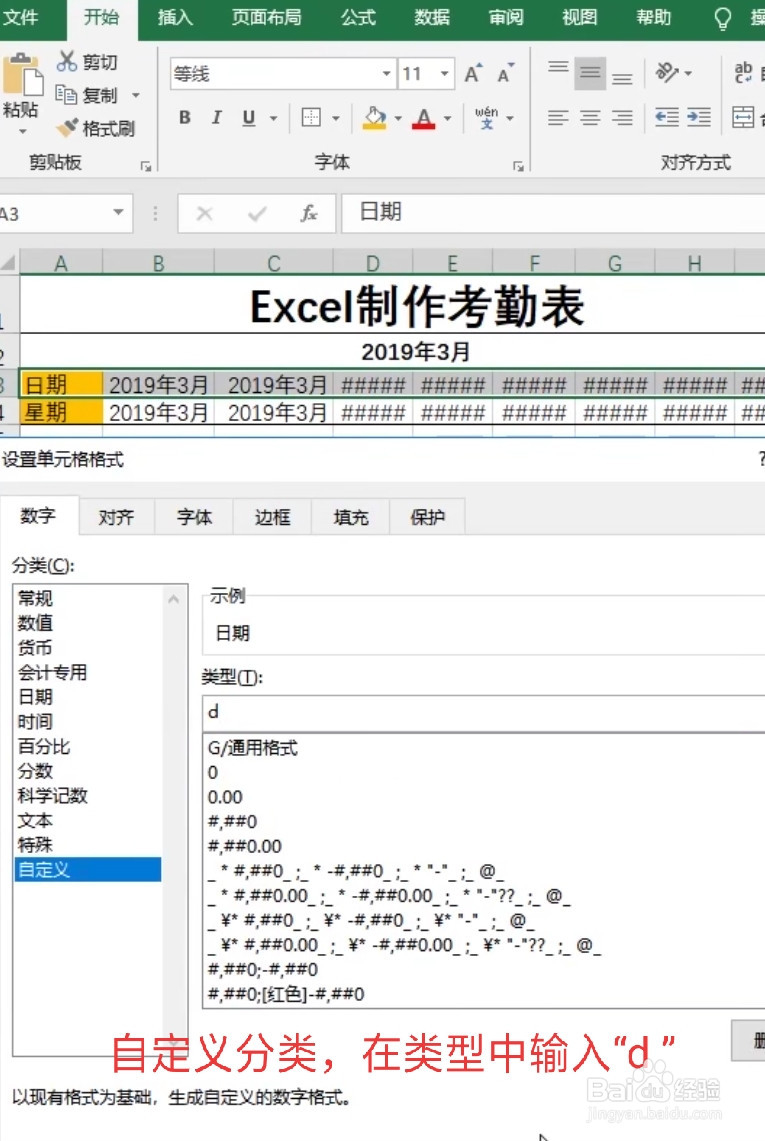Toggle Italic formatting
This screenshot has width=765, height=1141.
point(216,117)
